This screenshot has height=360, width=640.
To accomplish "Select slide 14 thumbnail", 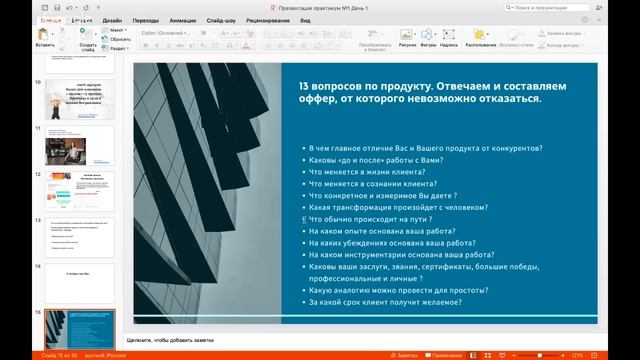I will click(x=80, y=283).
